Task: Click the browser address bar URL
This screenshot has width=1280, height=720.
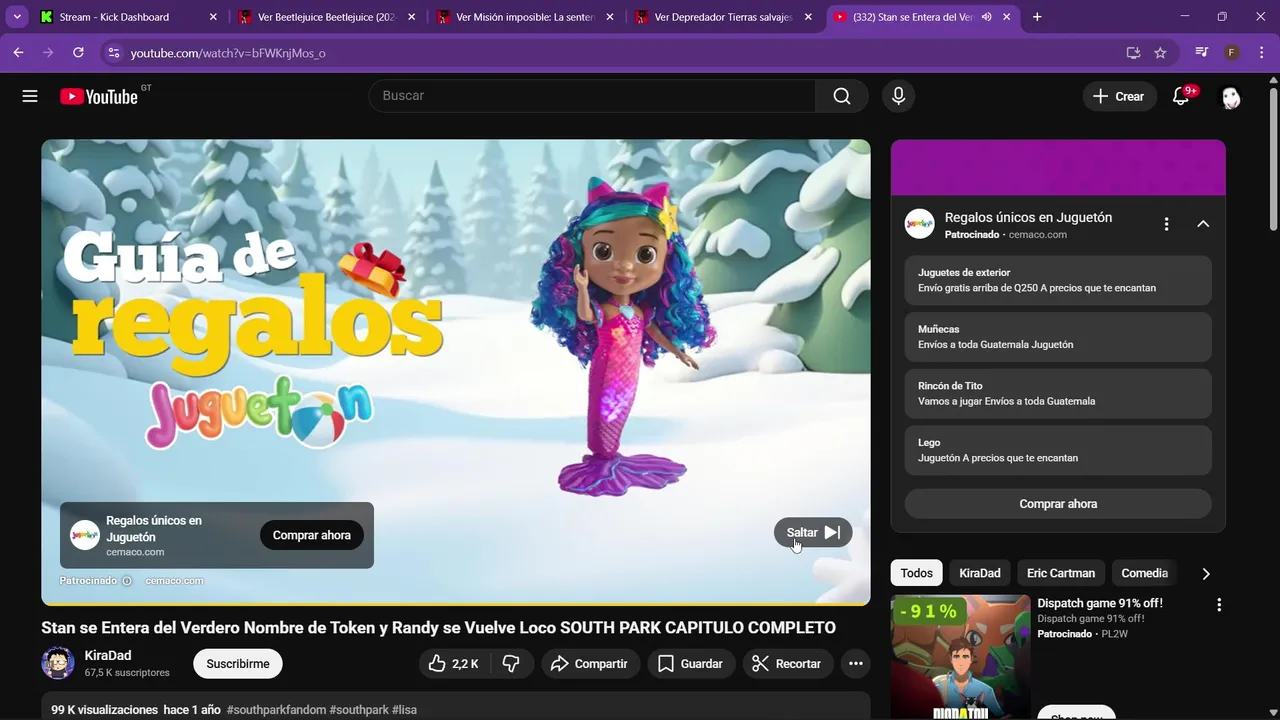Action: click(228, 53)
